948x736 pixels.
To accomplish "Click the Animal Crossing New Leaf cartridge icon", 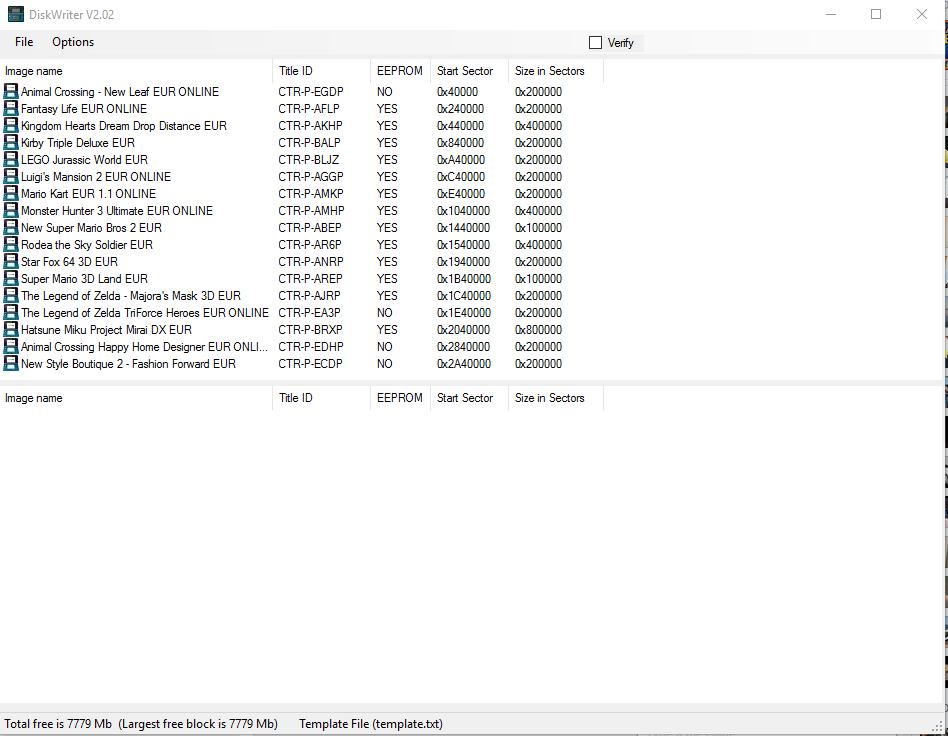I will click(11, 91).
